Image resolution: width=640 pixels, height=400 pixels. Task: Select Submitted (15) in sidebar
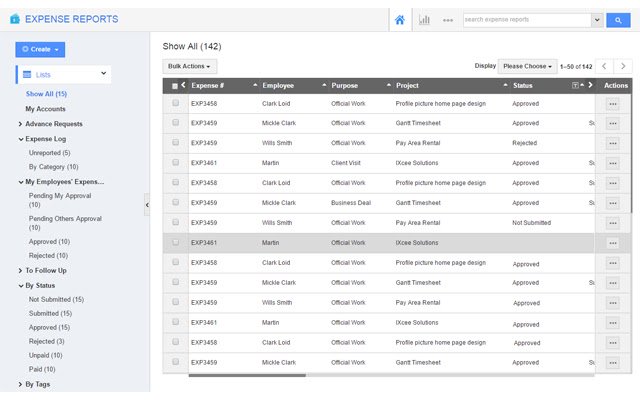click(50, 313)
